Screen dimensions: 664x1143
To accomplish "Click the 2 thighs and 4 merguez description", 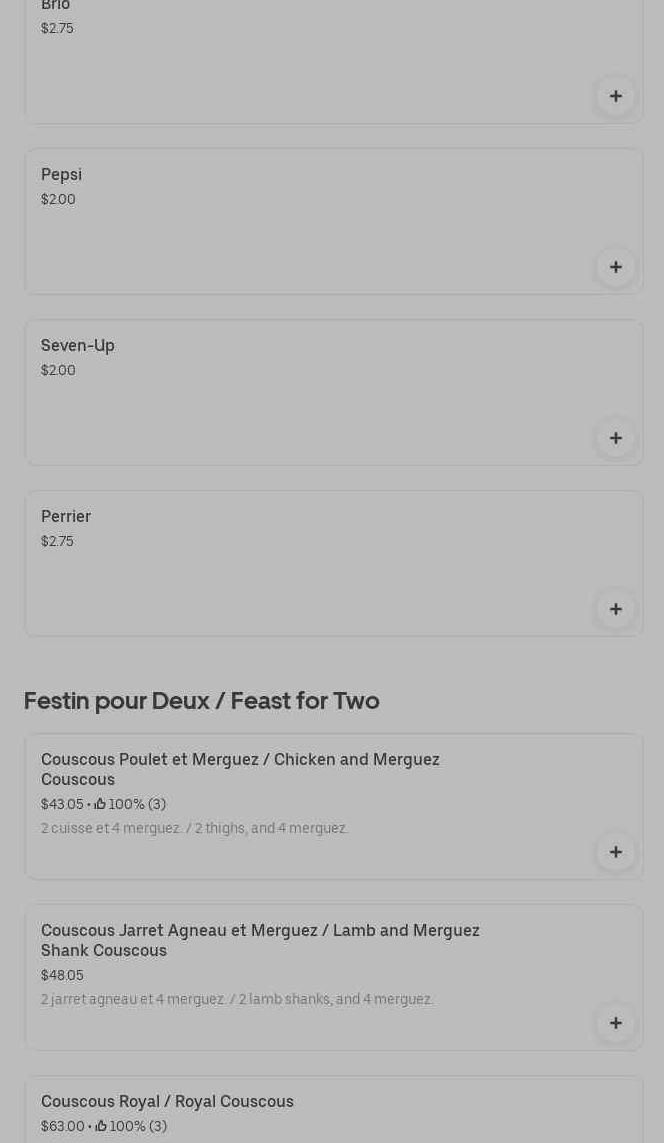I will tap(194, 829).
